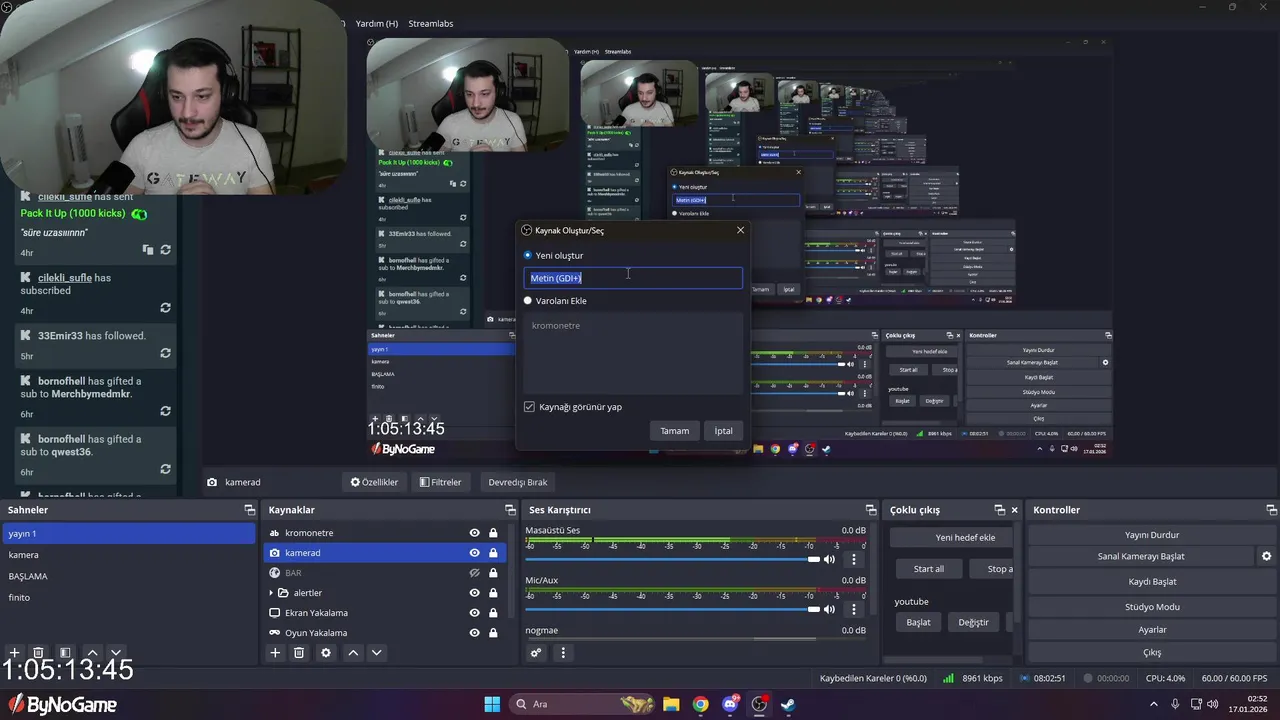Open File Explorer from the taskbar
Image resolution: width=1280 pixels, height=720 pixels.
(671, 704)
